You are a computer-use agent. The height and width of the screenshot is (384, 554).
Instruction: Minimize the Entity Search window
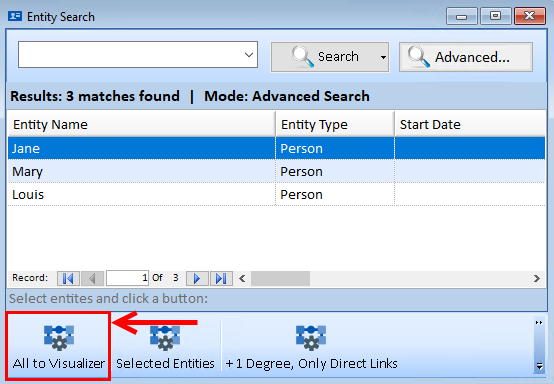(x=461, y=16)
